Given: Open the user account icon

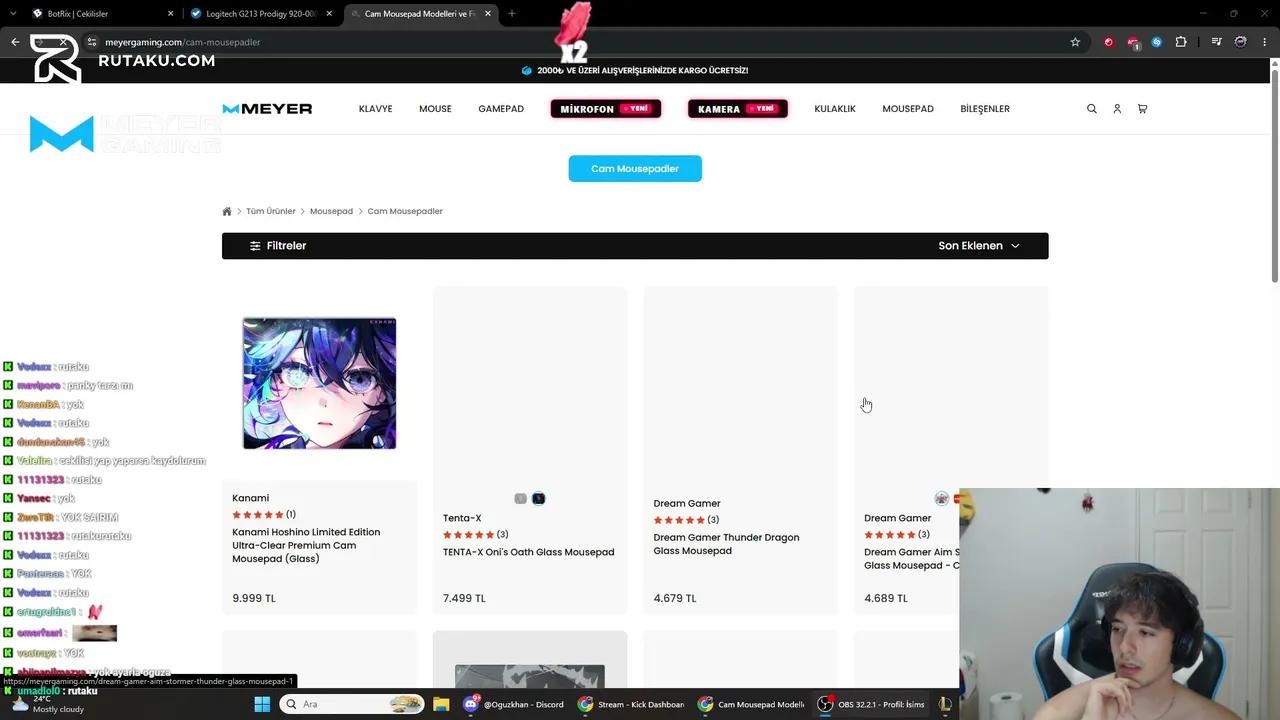Looking at the screenshot, I should tap(1117, 109).
